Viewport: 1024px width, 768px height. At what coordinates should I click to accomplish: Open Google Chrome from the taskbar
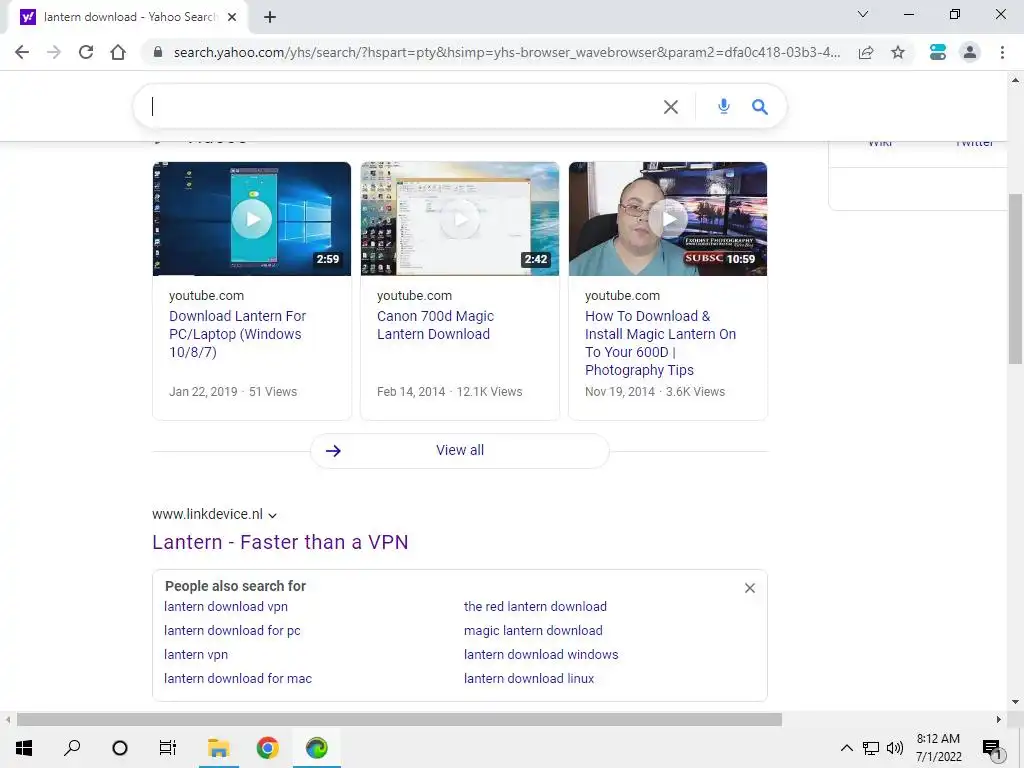tap(267, 748)
